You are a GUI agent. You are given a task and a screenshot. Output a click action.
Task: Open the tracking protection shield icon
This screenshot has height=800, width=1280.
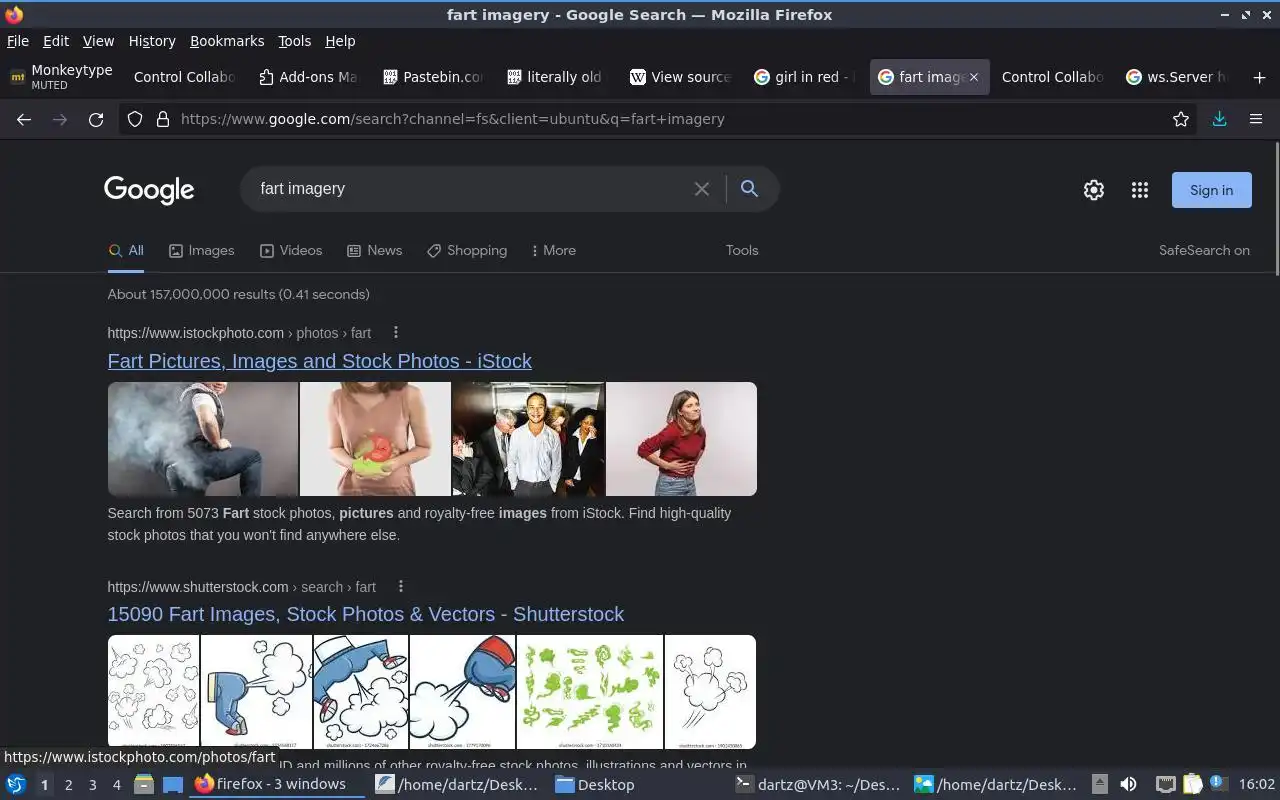135,119
